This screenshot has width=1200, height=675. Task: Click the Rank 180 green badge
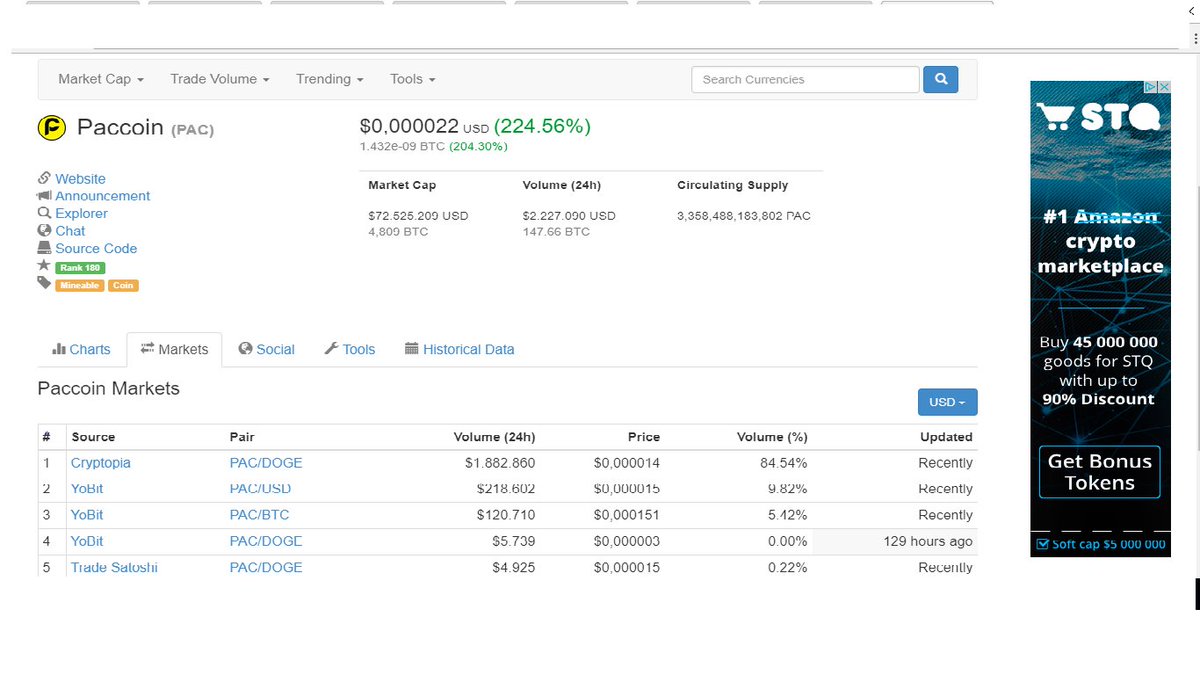coord(80,268)
